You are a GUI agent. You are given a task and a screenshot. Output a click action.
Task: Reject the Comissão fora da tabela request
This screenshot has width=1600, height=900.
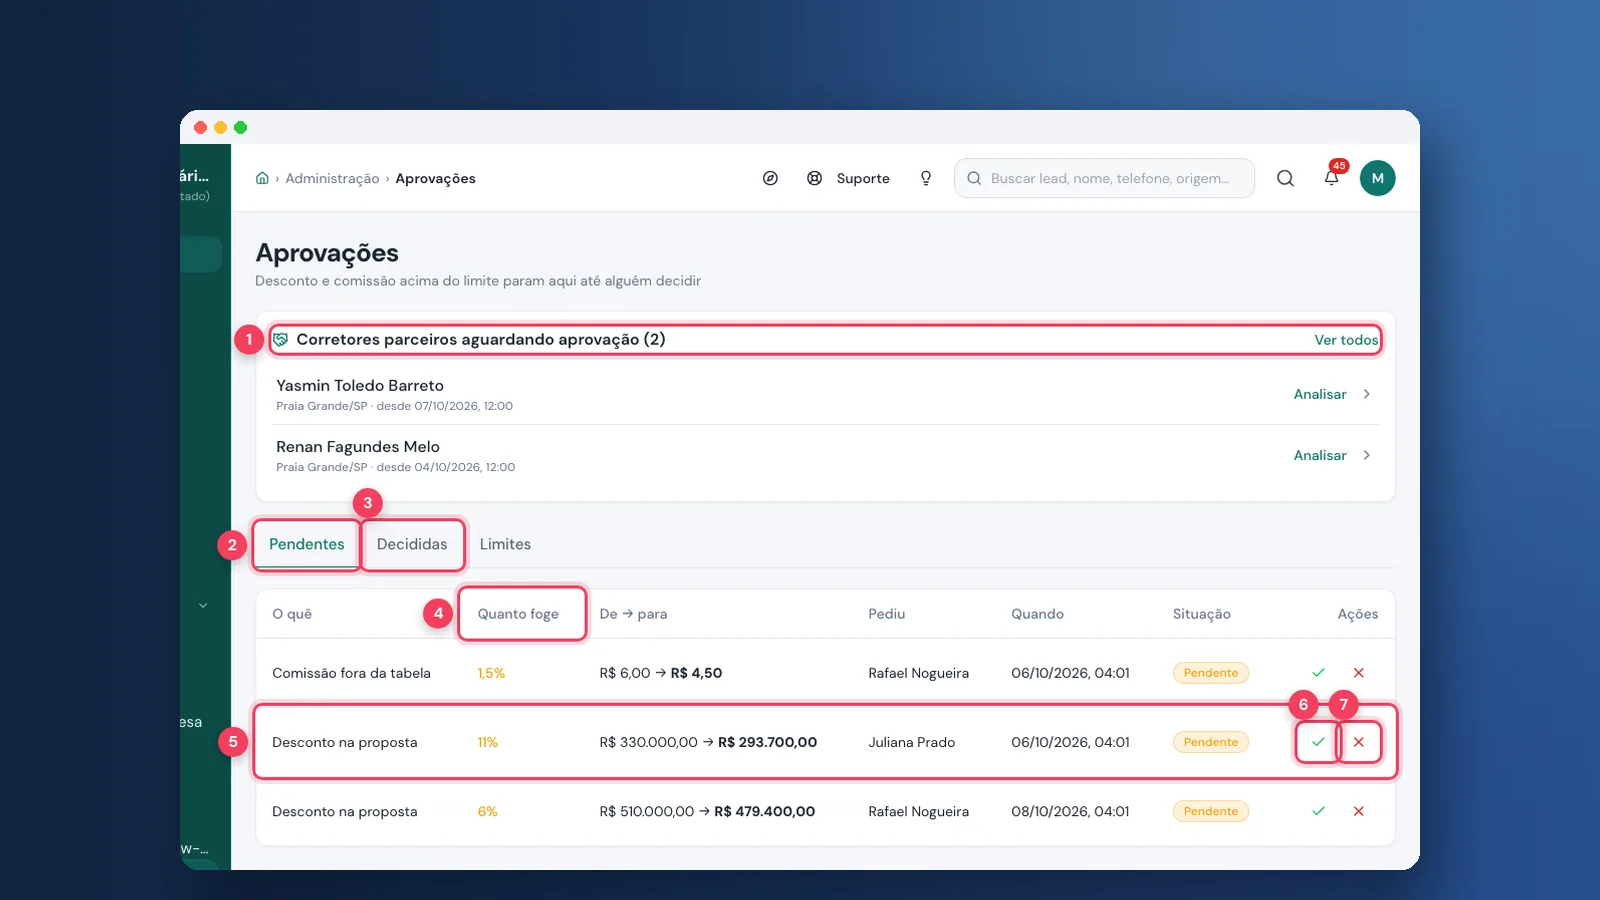1359,673
